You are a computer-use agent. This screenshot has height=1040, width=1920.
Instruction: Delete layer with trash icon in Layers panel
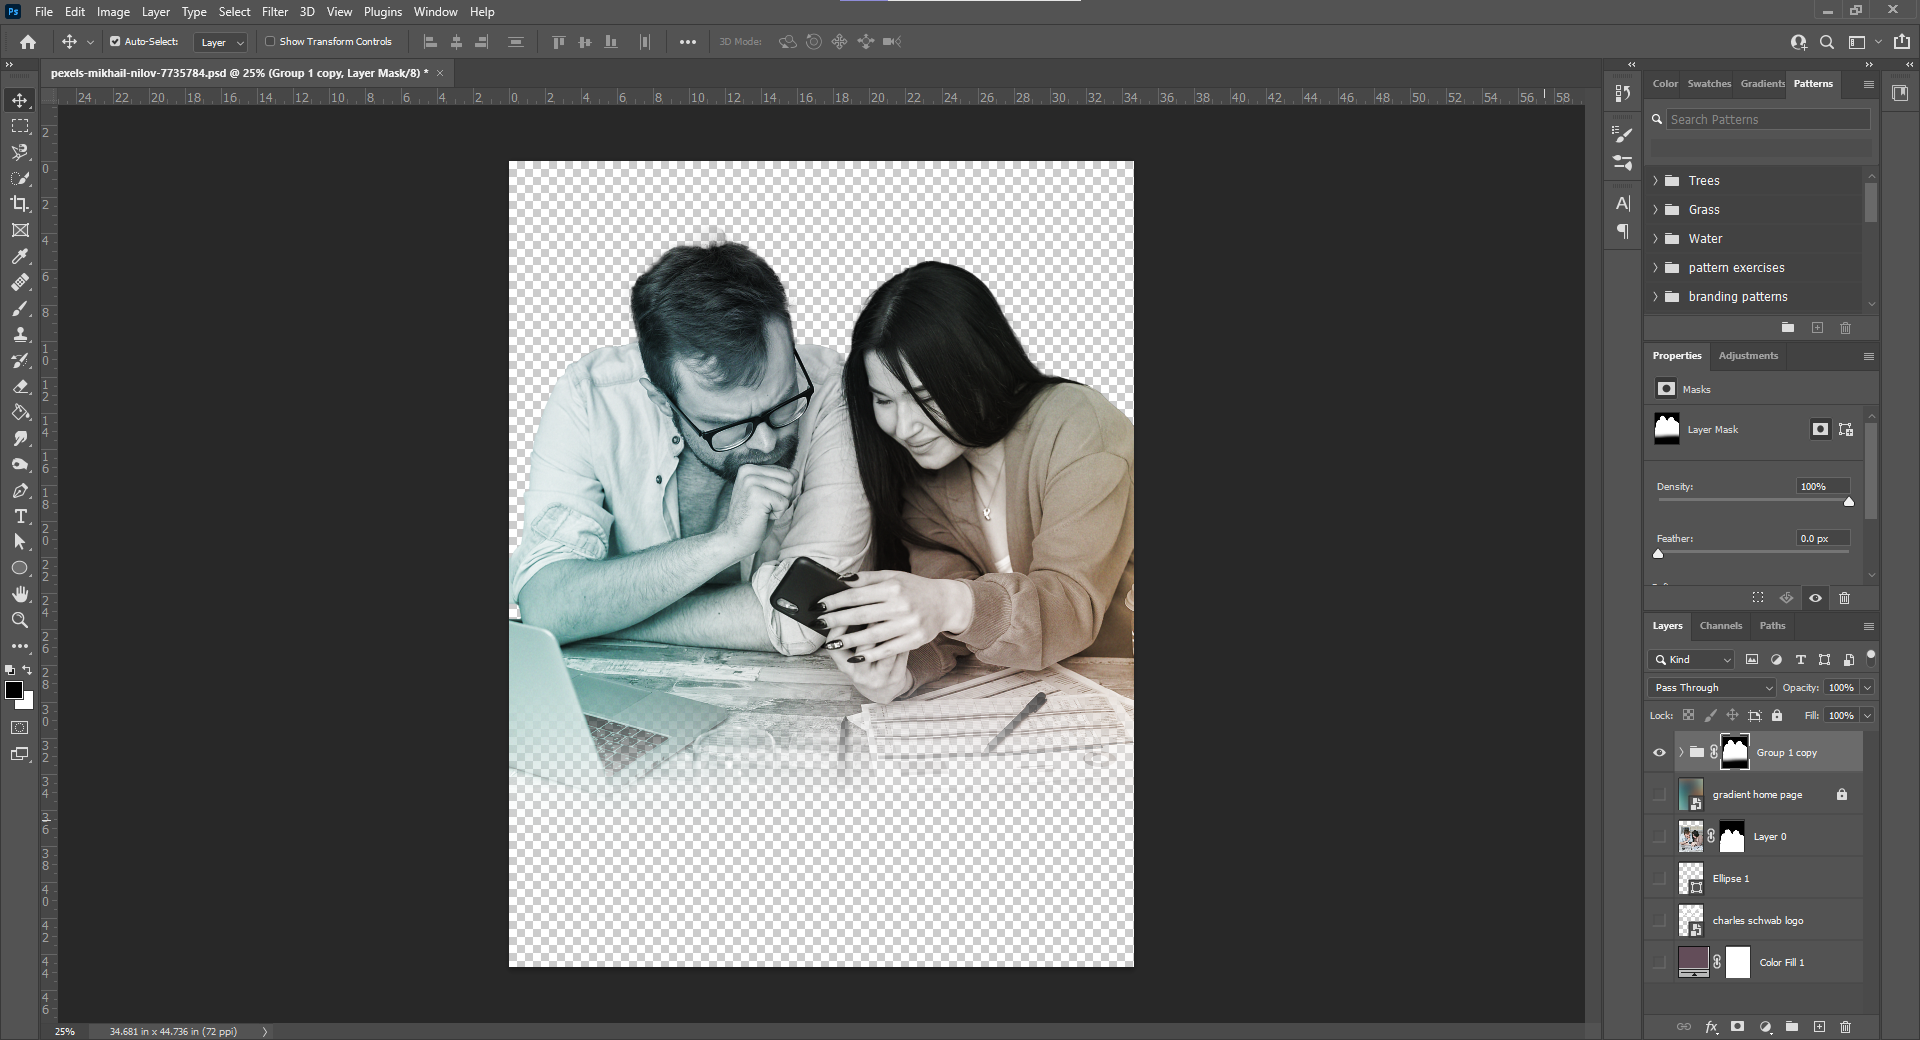(1846, 1027)
